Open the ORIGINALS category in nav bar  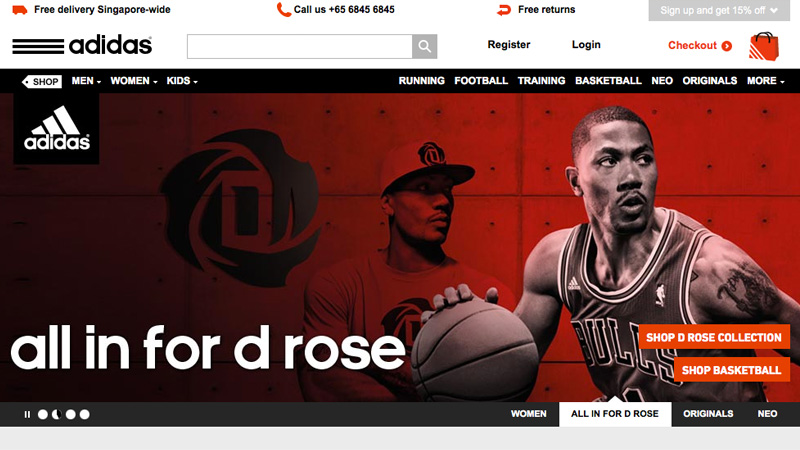pyautogui.click(x=710, y=81)
